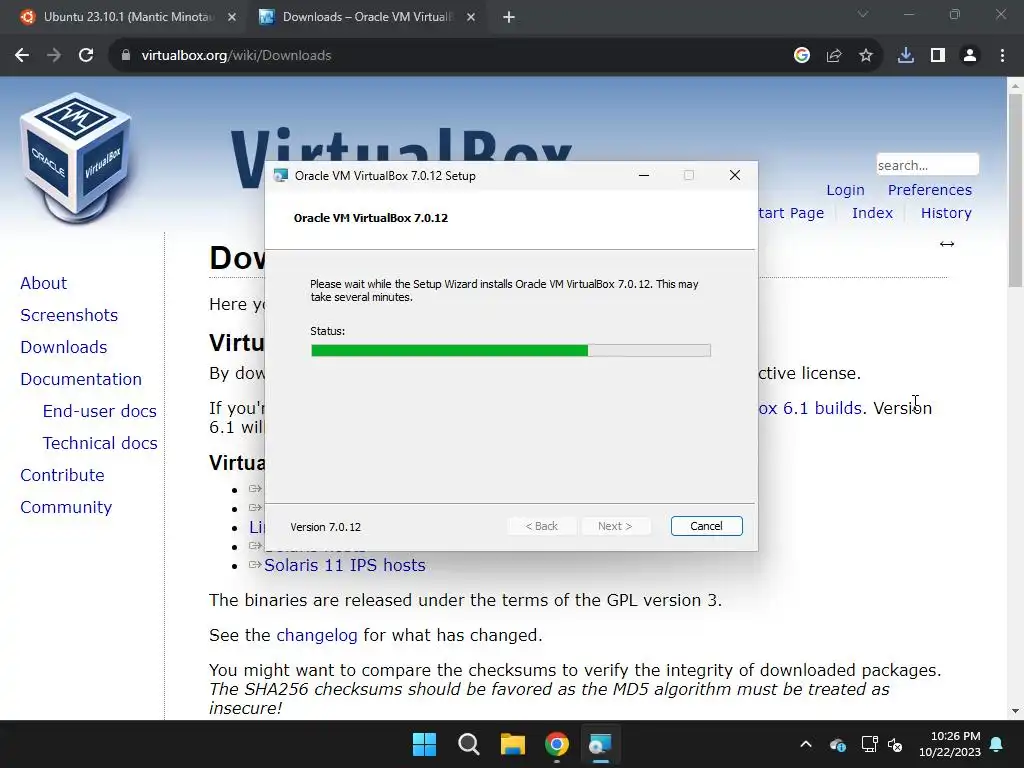This screenshot has height=768, width=1024.
Task: Open Documentation in left sidebar
Action: point(81,379)
